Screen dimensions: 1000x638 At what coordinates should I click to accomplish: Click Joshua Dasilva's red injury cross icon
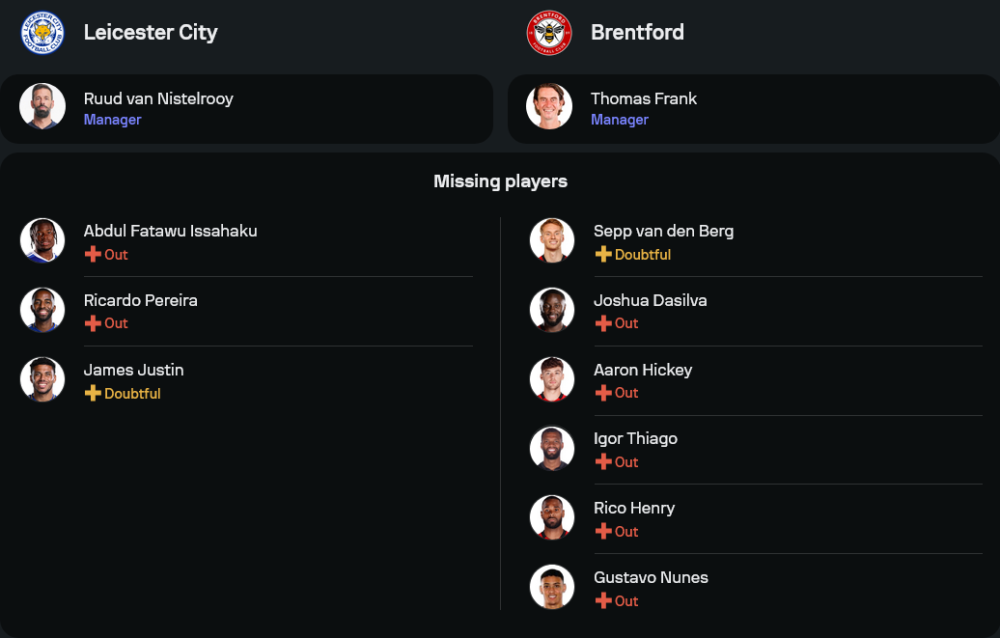(603, 323)
